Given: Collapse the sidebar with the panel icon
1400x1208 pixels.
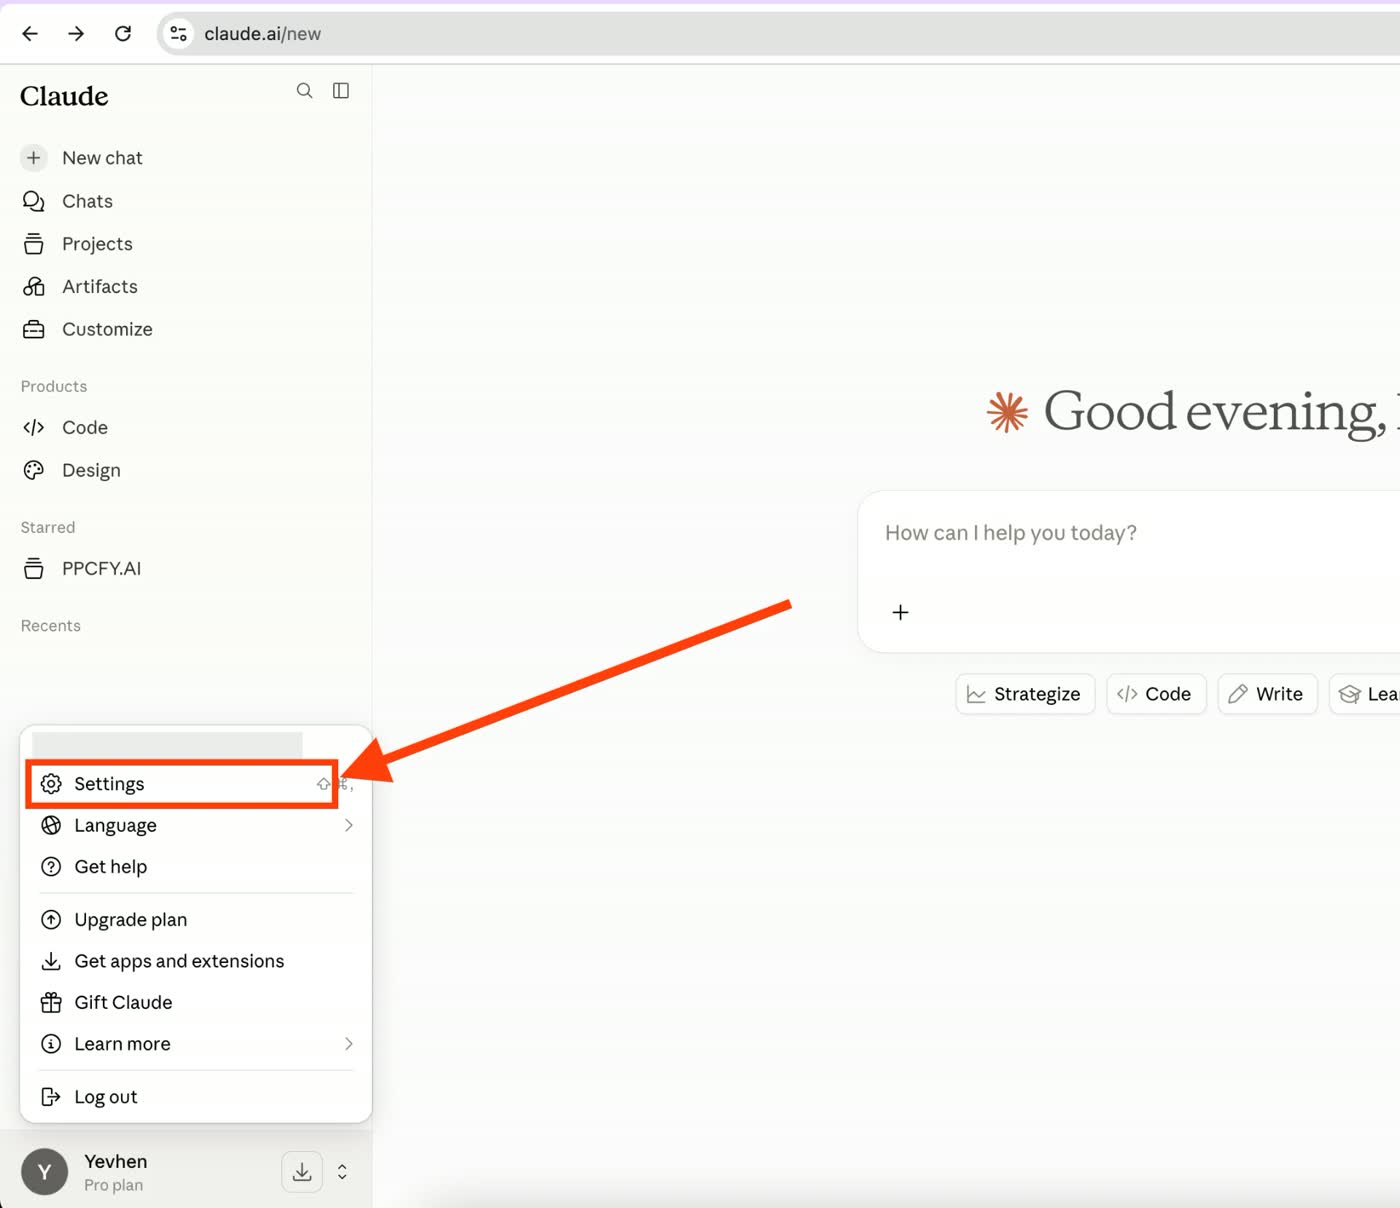Looking at the screenshot, I should [x=341, y=91].
